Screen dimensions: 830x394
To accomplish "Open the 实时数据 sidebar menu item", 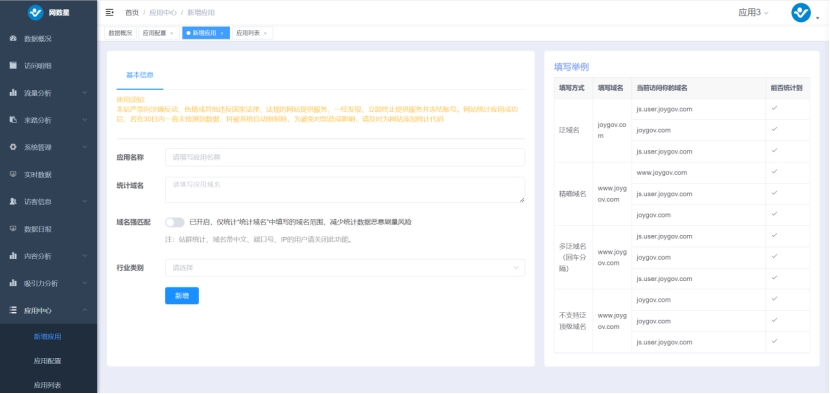I will coord(48,174).
